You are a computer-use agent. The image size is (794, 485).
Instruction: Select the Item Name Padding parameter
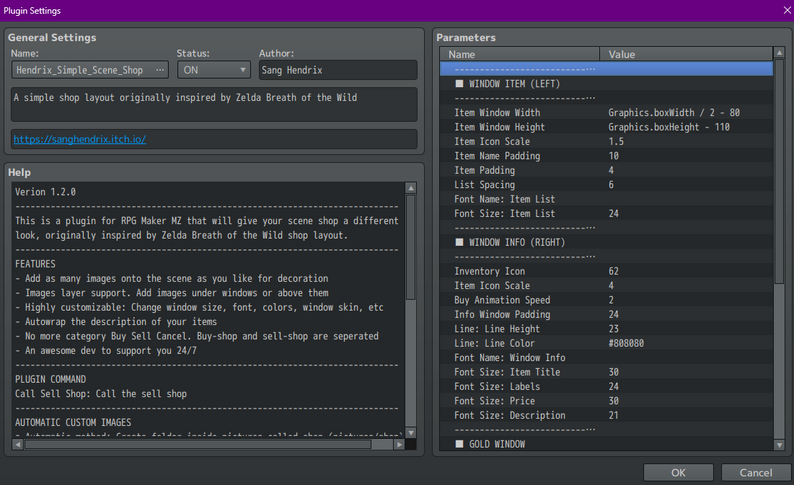click(606, 156)
